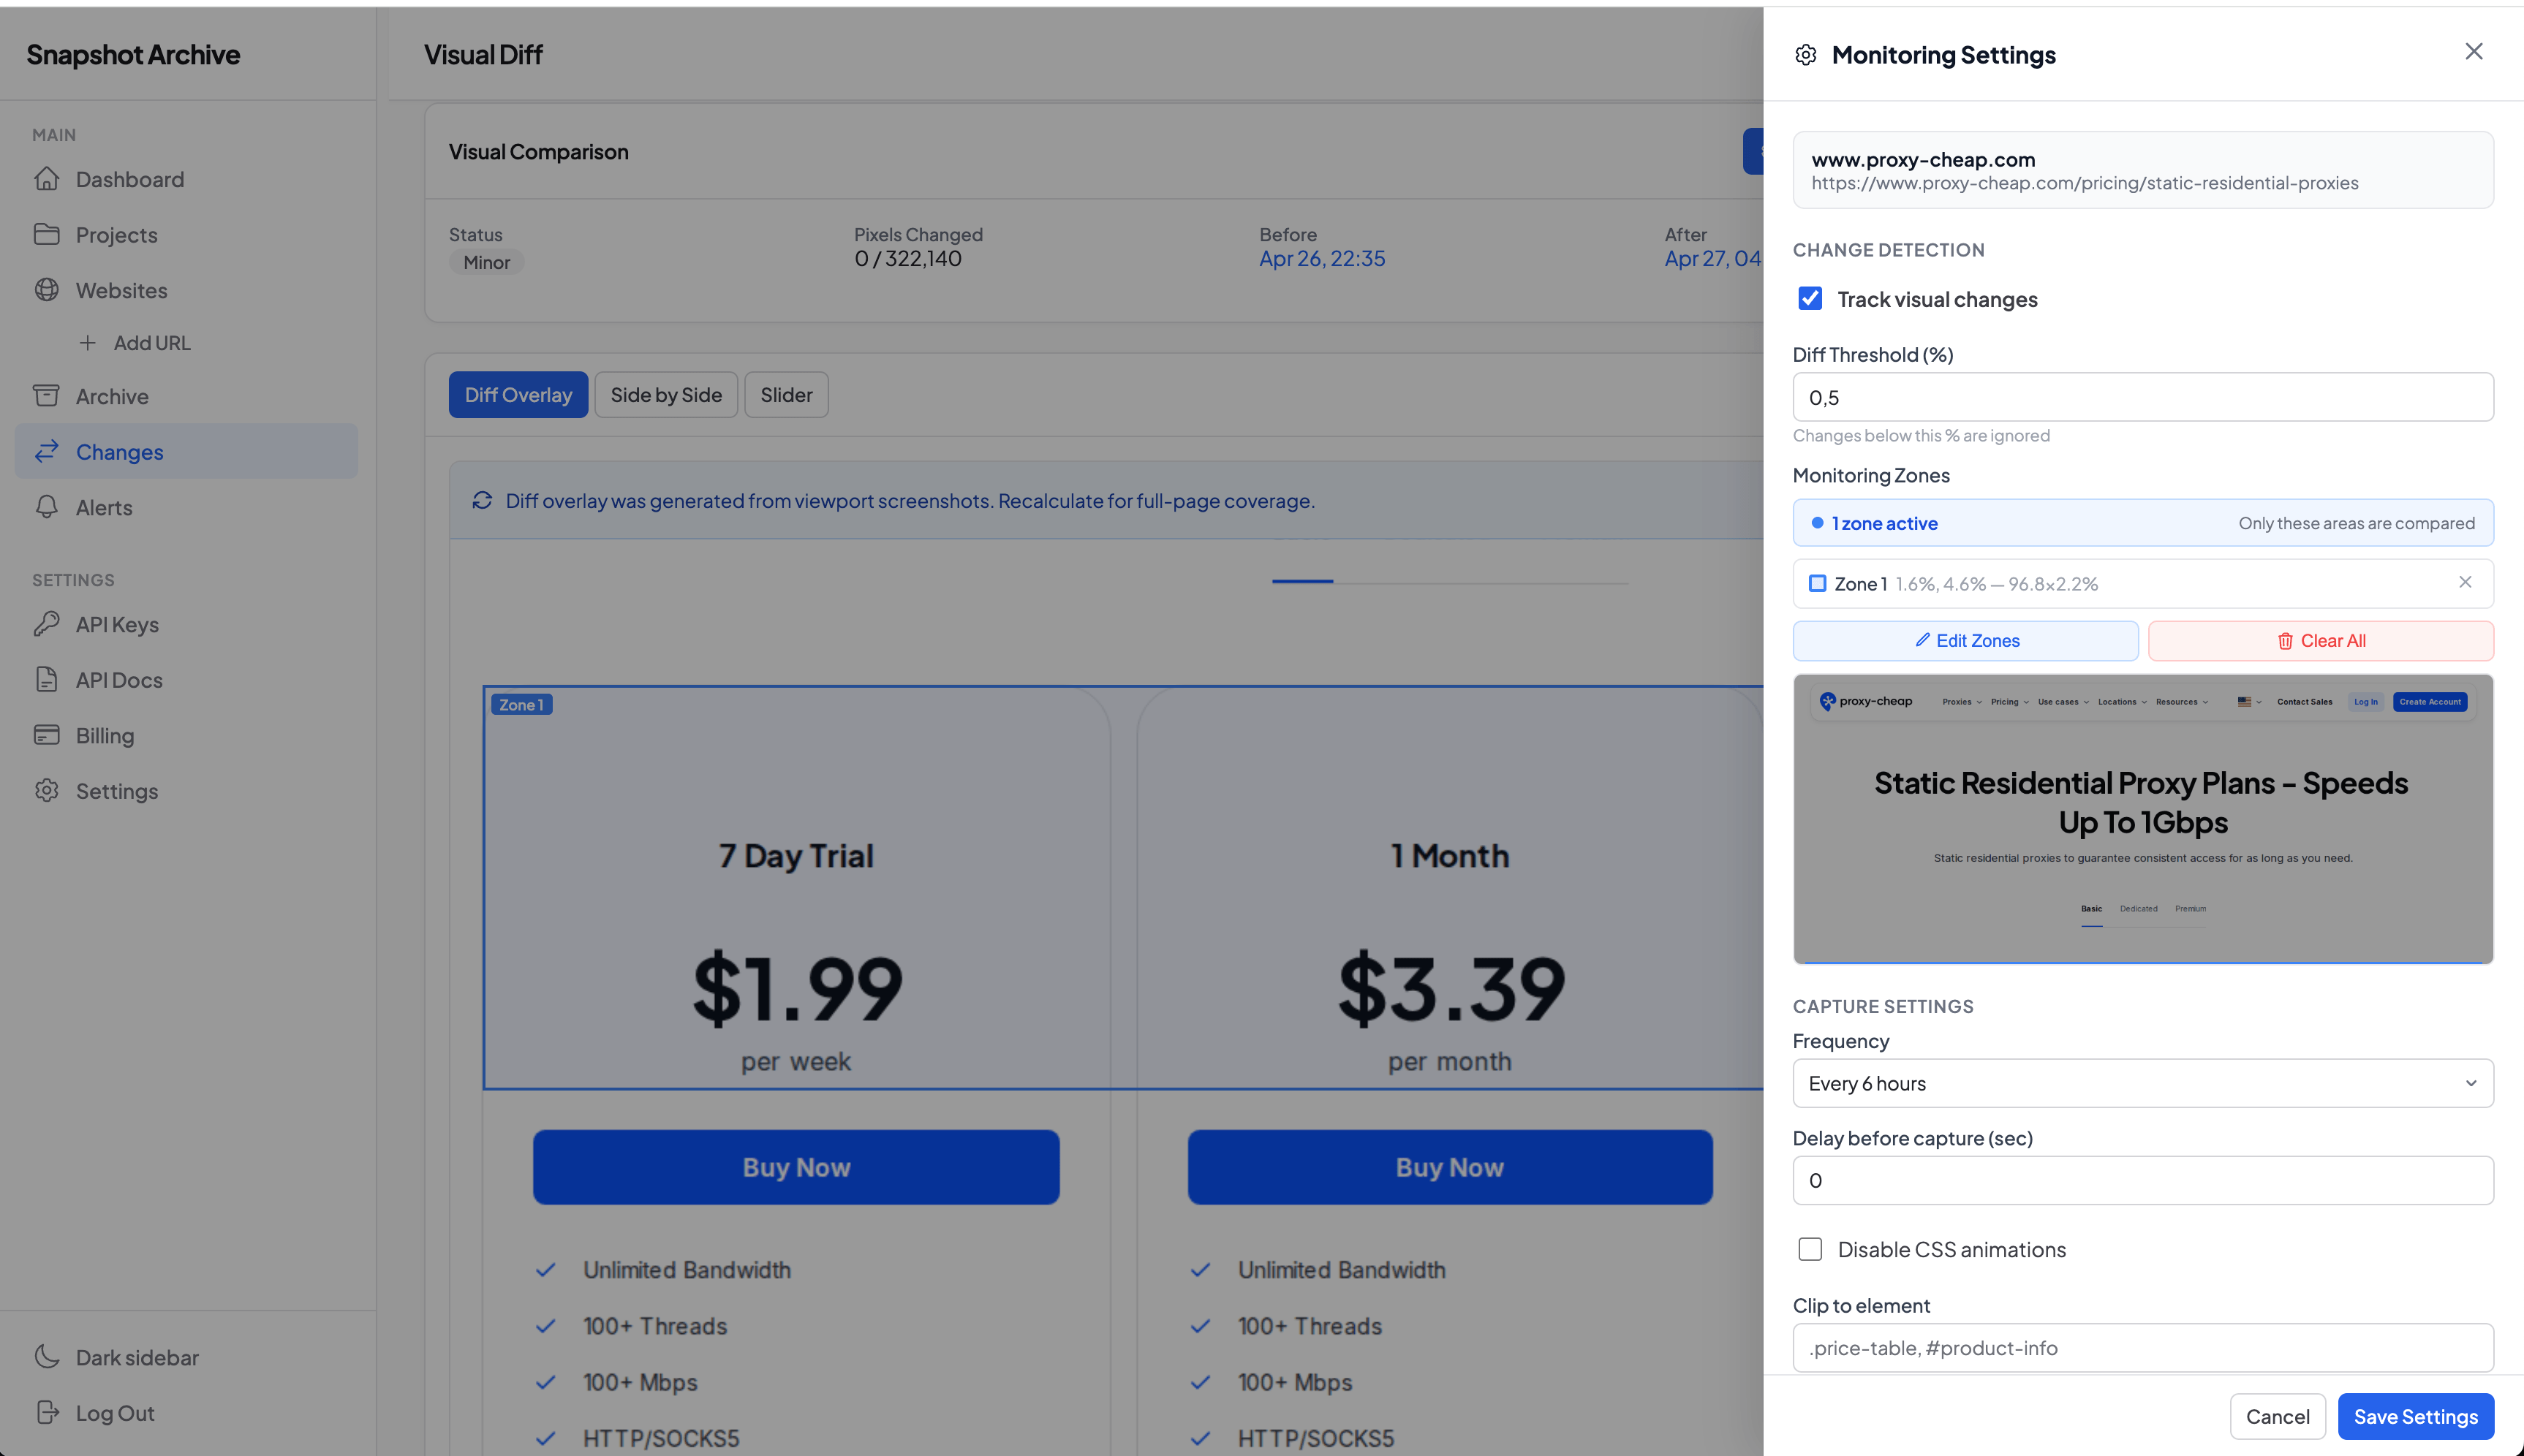
Task: Click the Save Settings button
Action: (x=2415, y=1416)
